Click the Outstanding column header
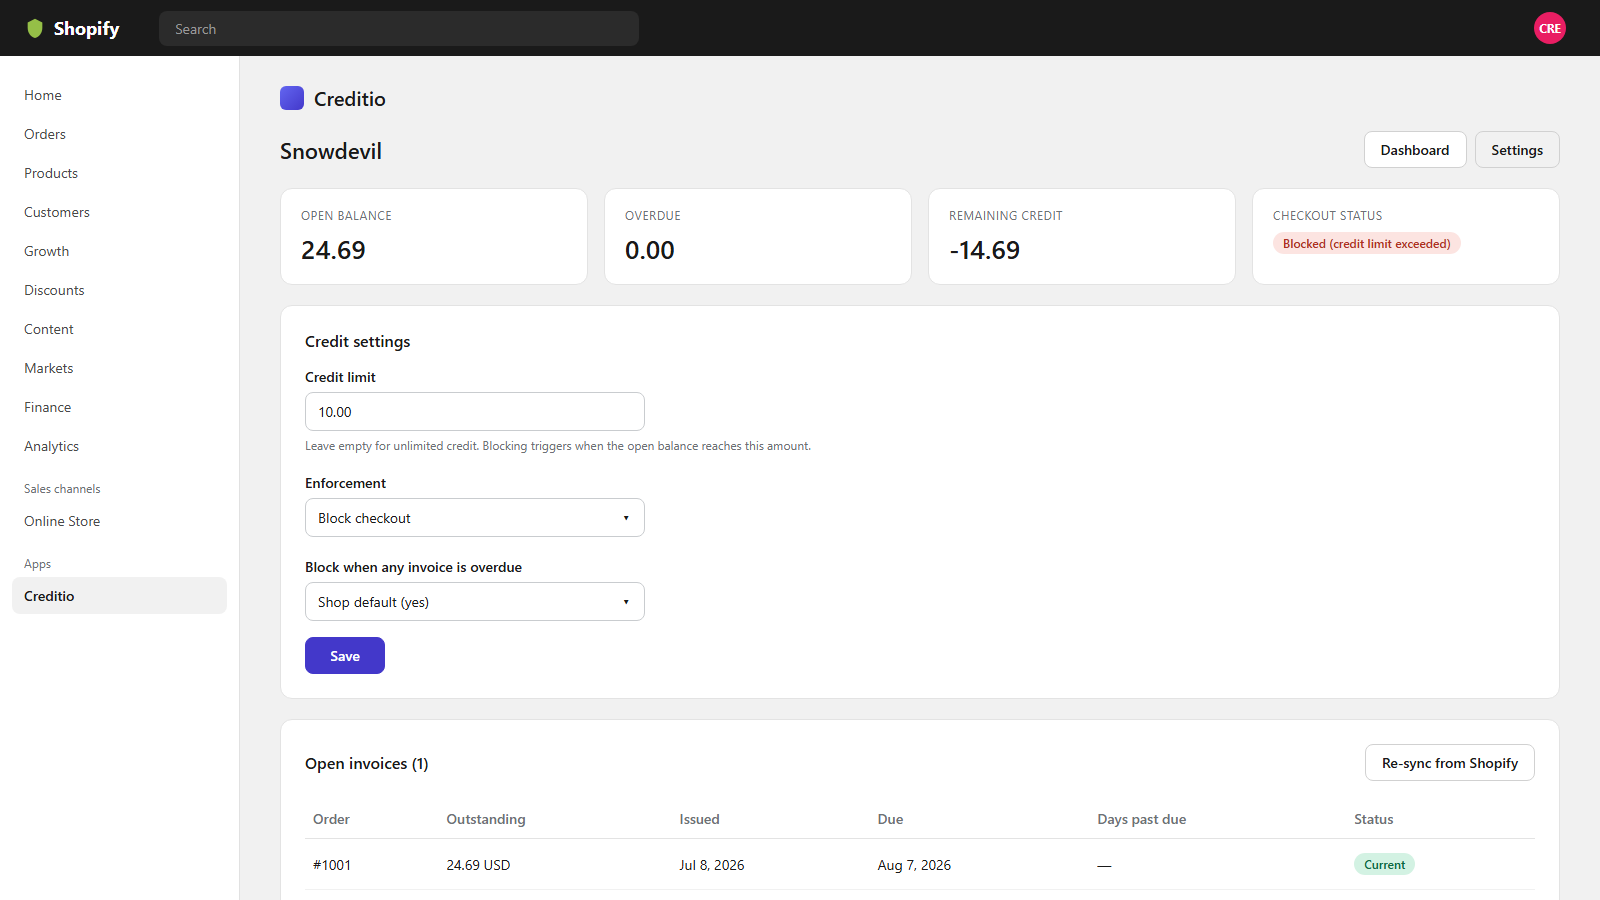This screenshot has width=1600, height=900. [x=486, y=819]
